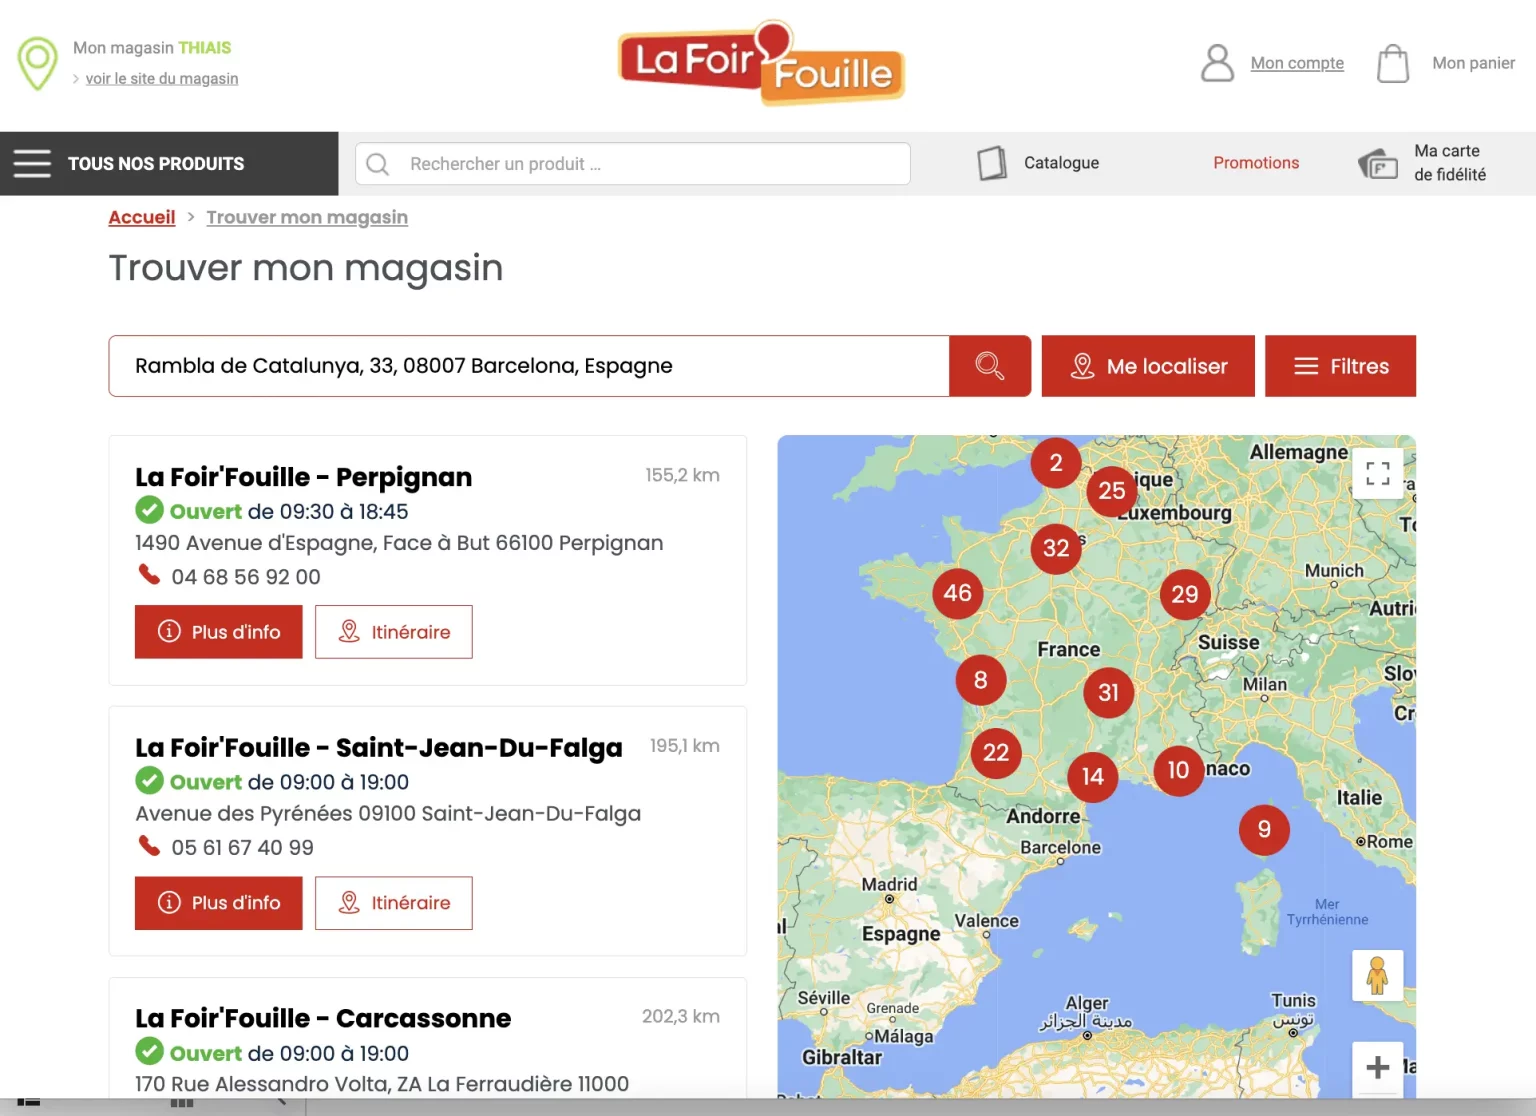Click the store address search field
Screen dimensions: 1536x1116
529,366
